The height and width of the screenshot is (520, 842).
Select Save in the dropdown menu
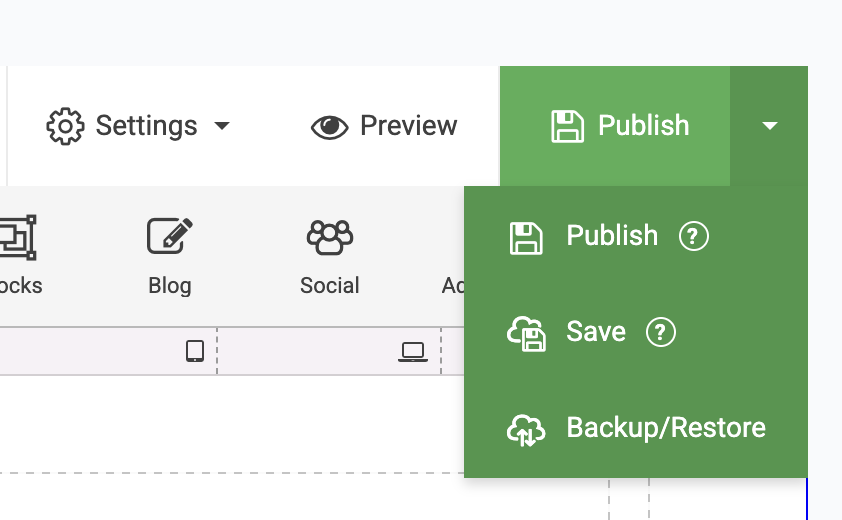tap(596, 332)
